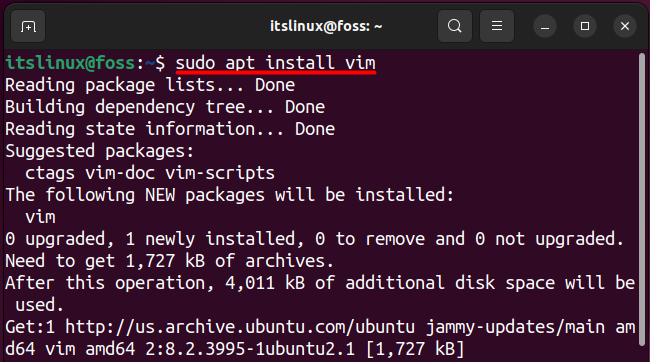Click the Reading package lists line
This screenshot has width=650, height=362.
pos(150,85)
